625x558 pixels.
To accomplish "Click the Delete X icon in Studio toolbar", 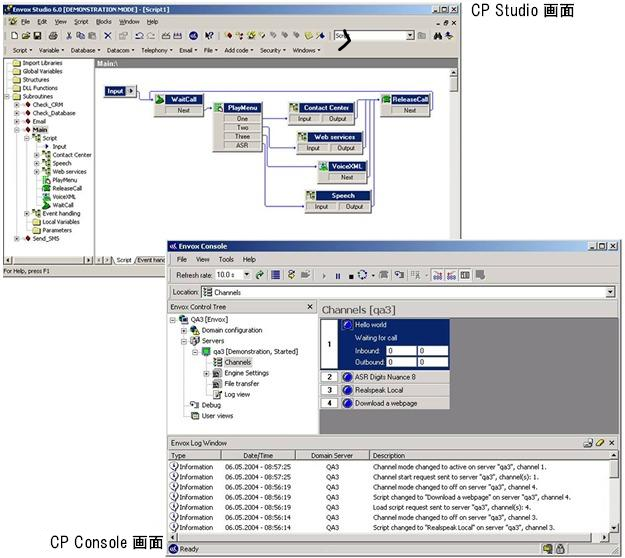I will [x=108, y=35].
